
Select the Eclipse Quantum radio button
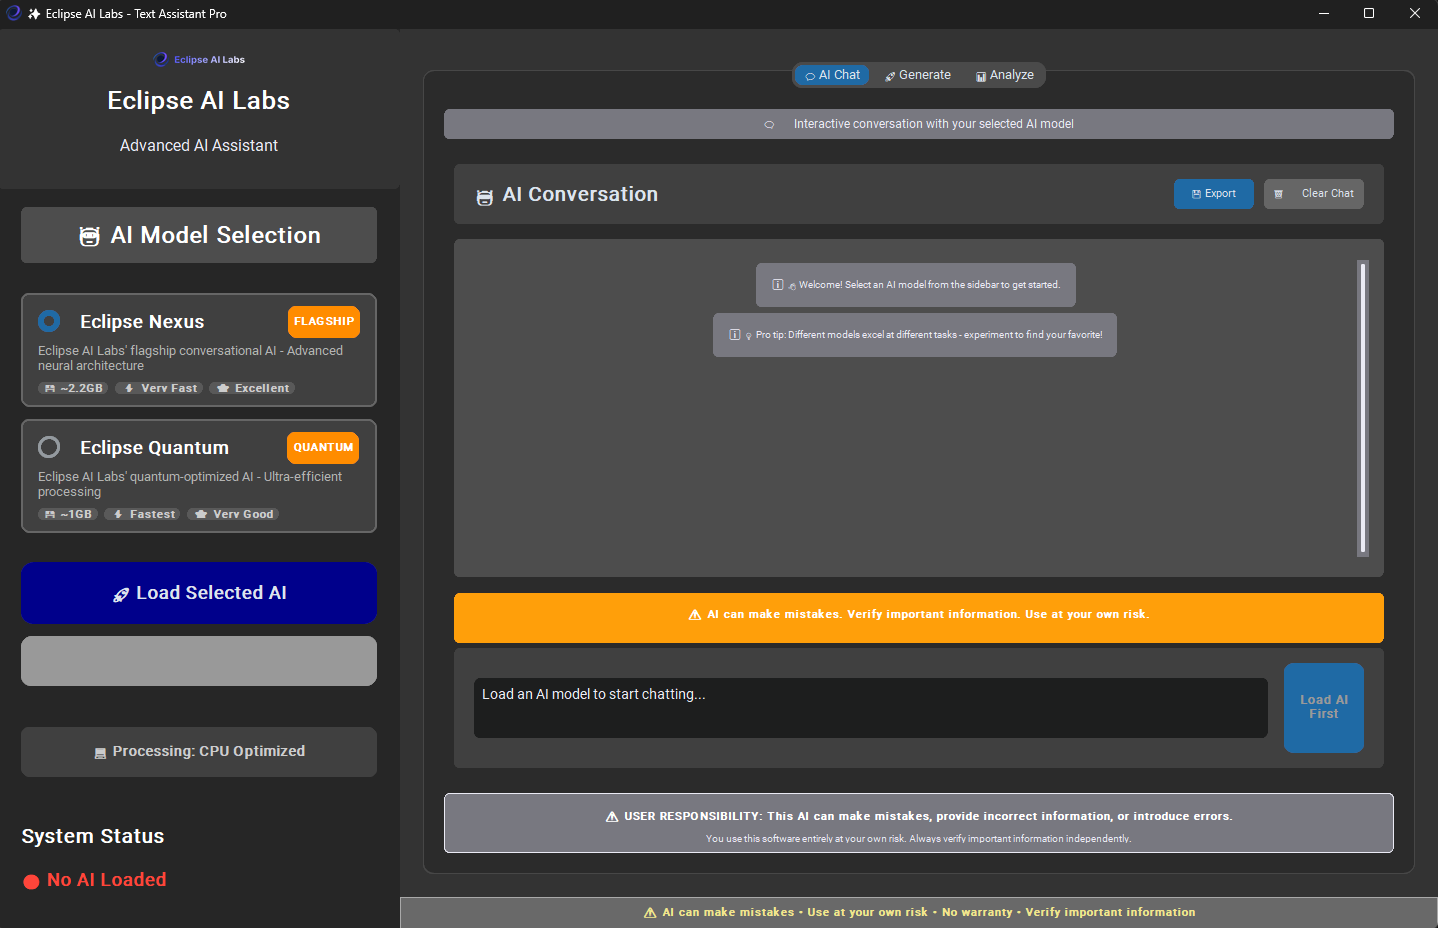click(49, 447)
